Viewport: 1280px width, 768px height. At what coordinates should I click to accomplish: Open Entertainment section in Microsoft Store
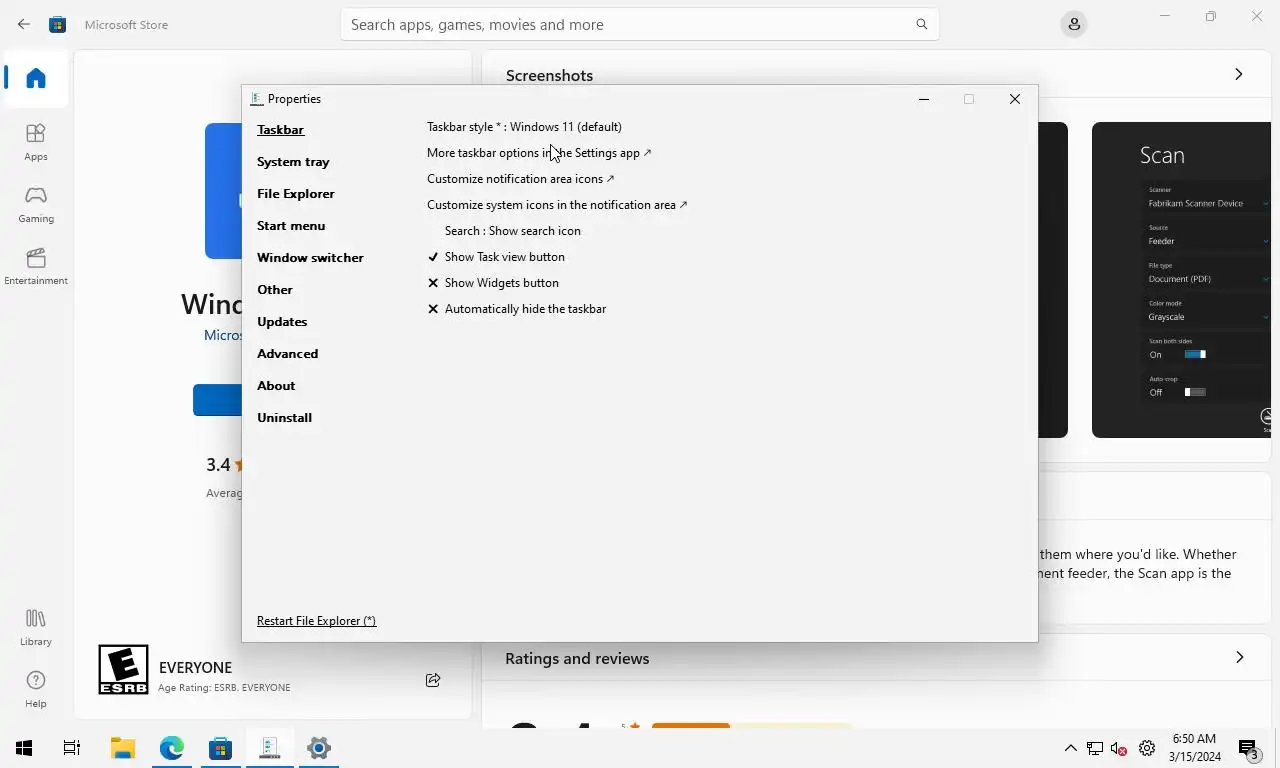coord(36,266)
